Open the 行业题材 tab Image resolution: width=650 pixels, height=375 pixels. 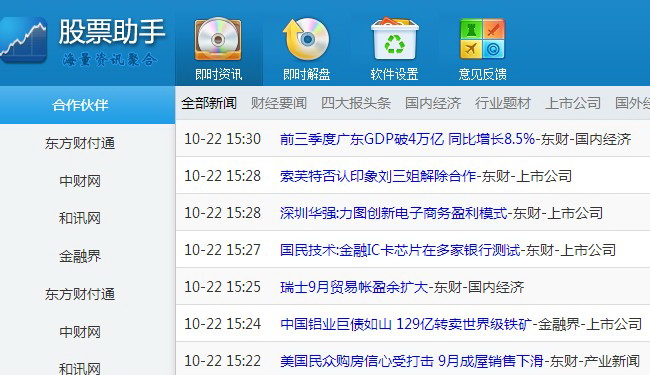point(503,103)
